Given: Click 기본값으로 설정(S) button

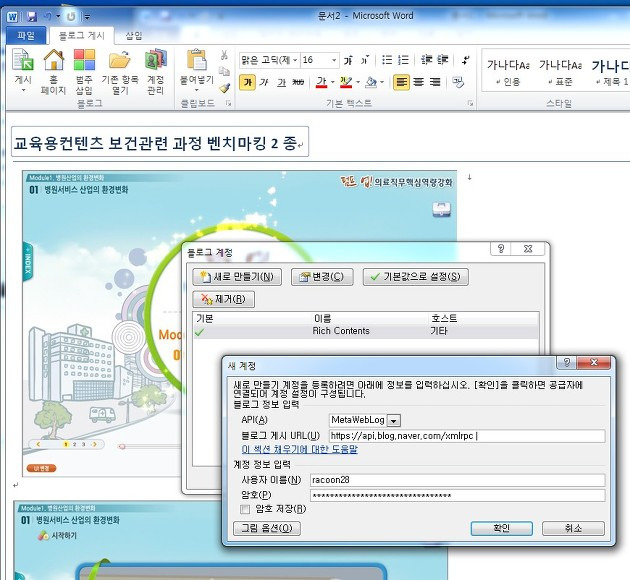Looking at the screenshot, I should tap(415, 277).
